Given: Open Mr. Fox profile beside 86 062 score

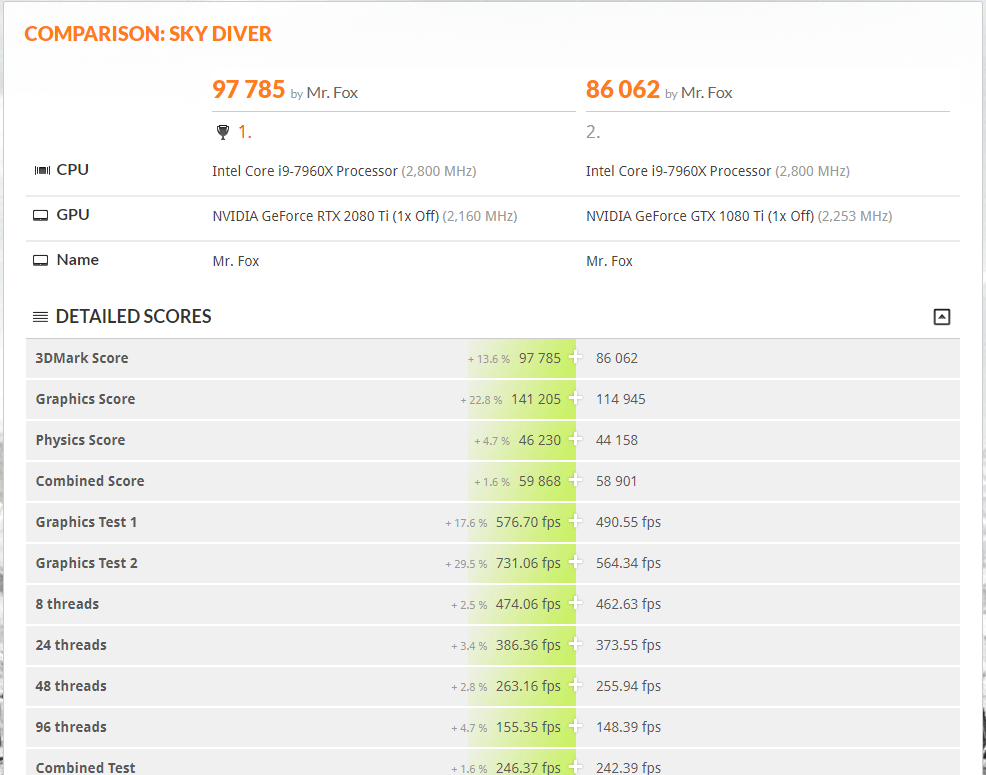Looking at the screenshot, I should [x=706, y=93].
